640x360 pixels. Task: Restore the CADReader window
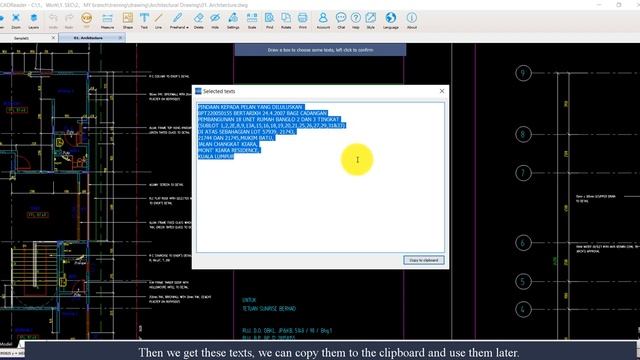tap(619, 5)
